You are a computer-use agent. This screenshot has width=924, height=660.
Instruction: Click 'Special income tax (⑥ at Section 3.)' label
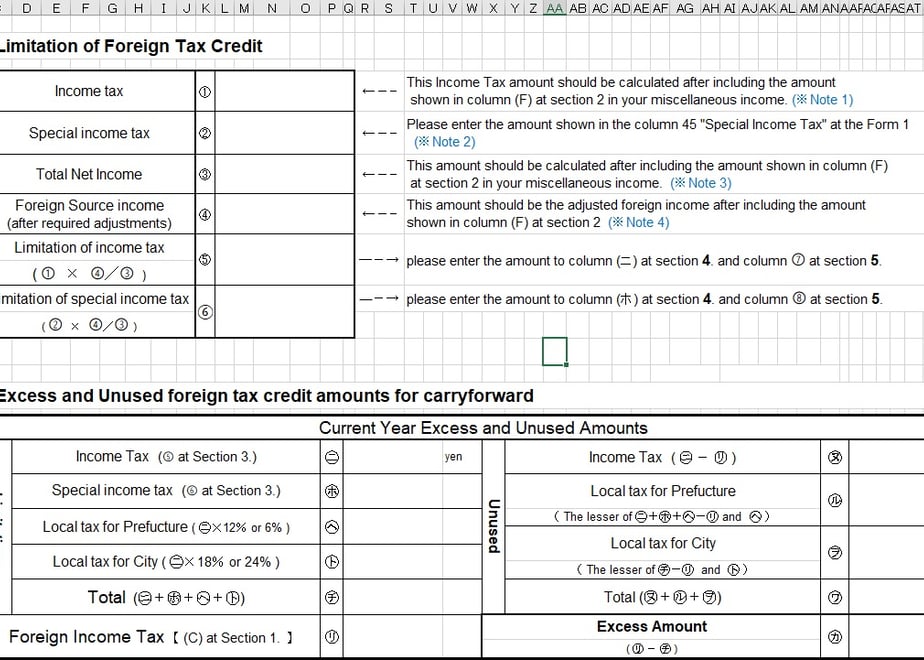pyautogui.click(x=166, y=490)
